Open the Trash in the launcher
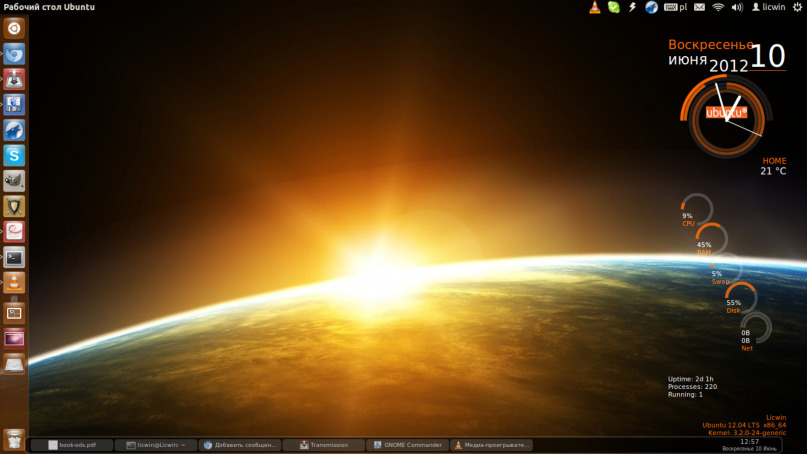 (14, 440)
